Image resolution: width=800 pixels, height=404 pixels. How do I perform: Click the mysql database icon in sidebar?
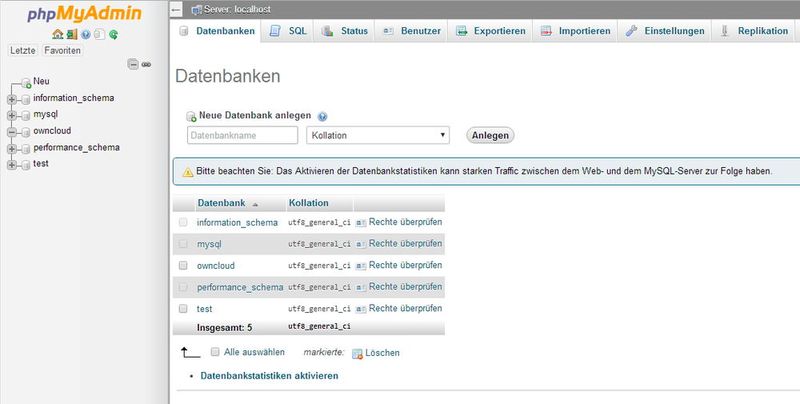(x=26, y=116)
